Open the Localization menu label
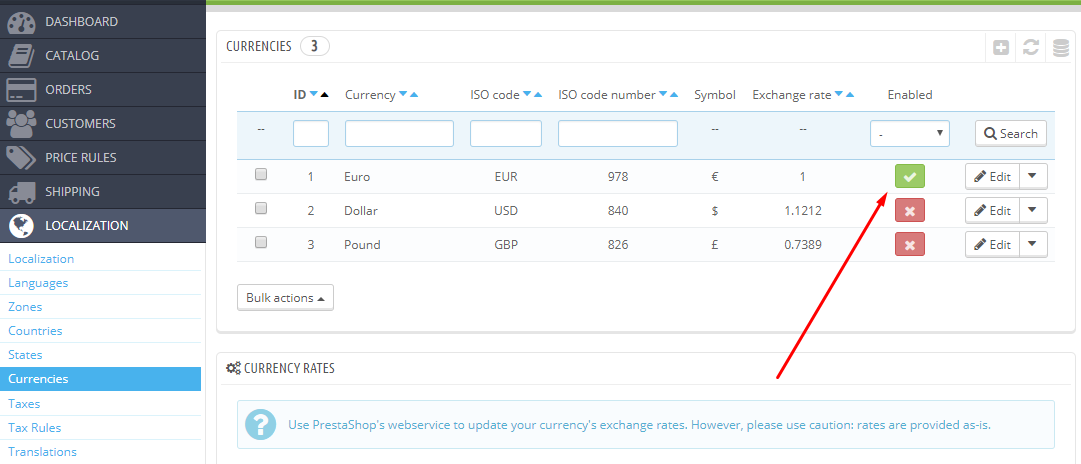1081x464 pixels. [x=87, y=225]
